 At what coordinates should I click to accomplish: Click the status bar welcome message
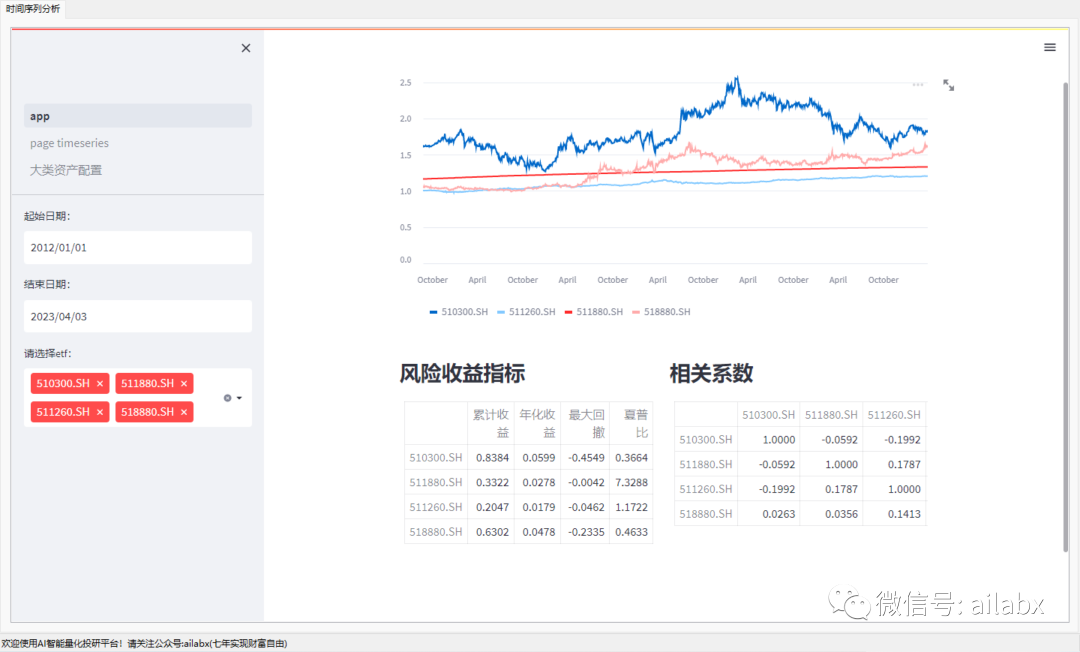(144, 644)
